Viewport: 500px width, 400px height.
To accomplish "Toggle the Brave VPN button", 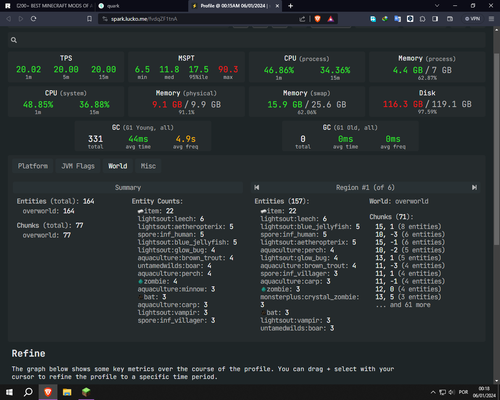I will click(473, 19).
